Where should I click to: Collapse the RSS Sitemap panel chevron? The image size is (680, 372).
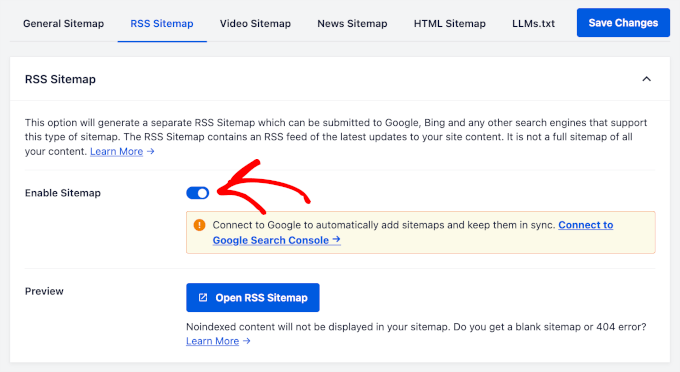click(646, 79)
